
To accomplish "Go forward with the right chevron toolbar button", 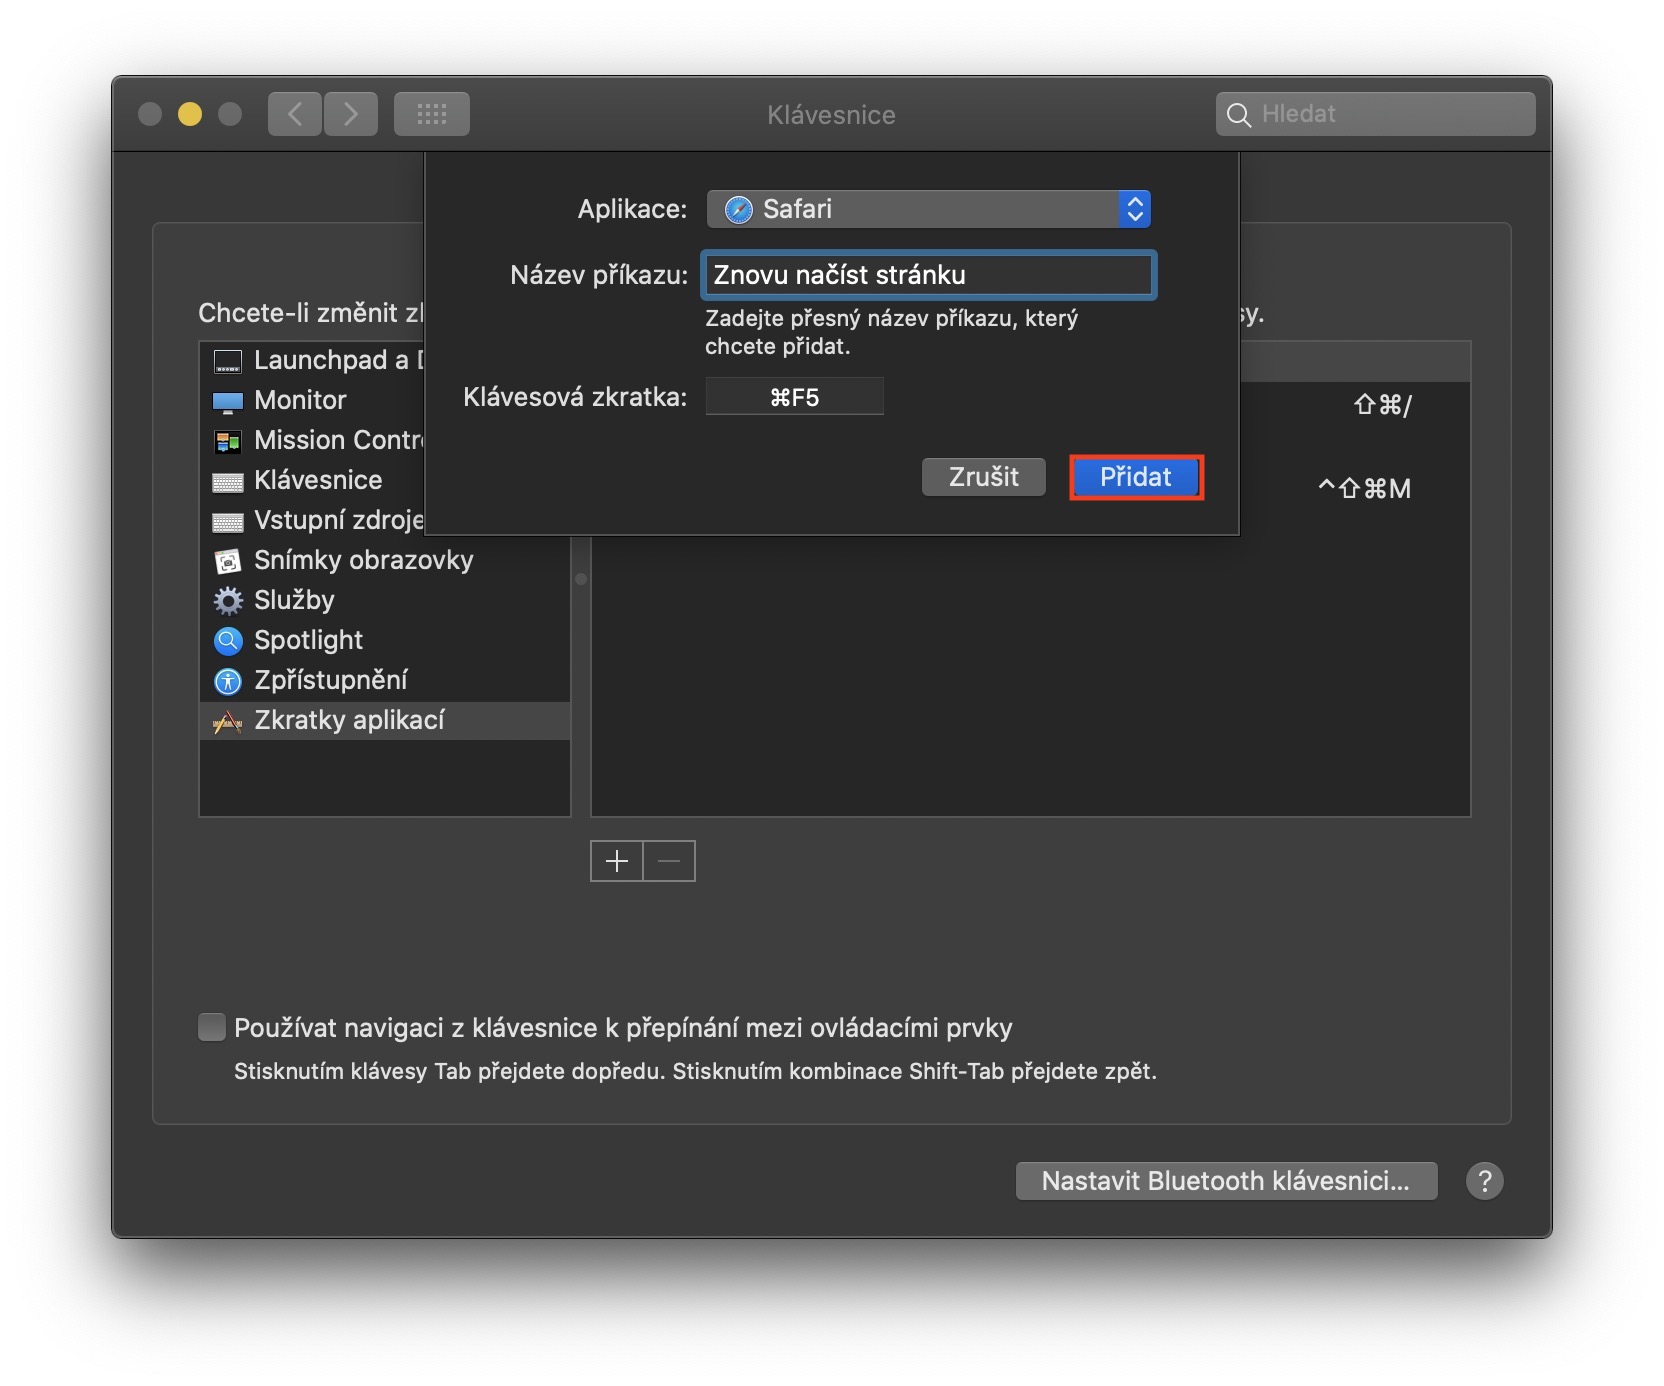I will (x=350, y=114).
